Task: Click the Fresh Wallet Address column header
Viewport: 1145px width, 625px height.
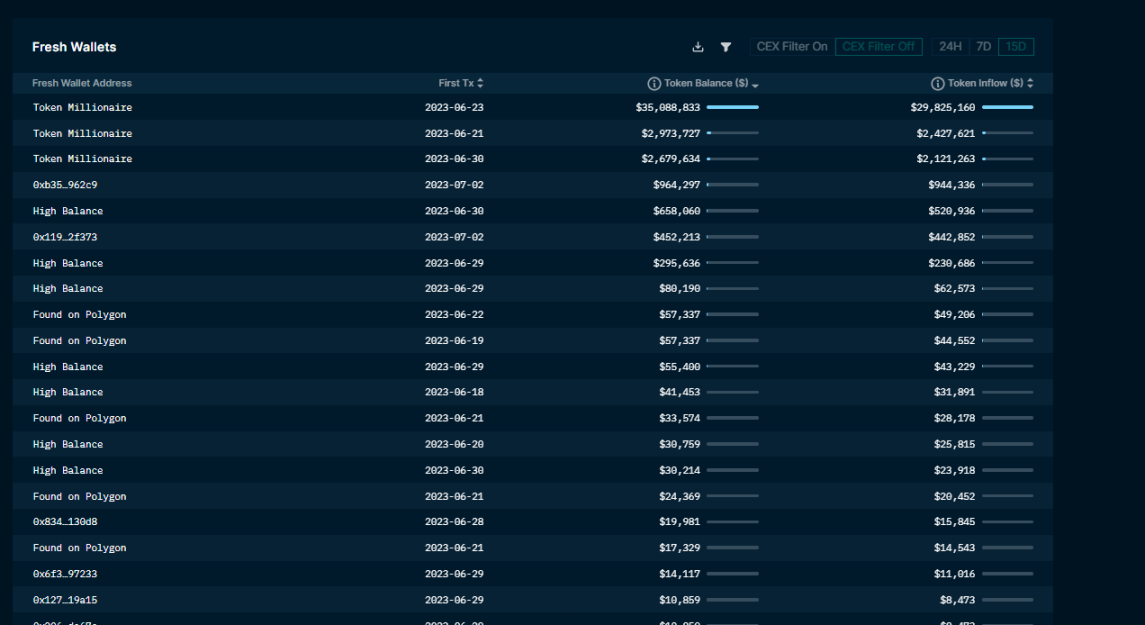Action: [82, 83]
